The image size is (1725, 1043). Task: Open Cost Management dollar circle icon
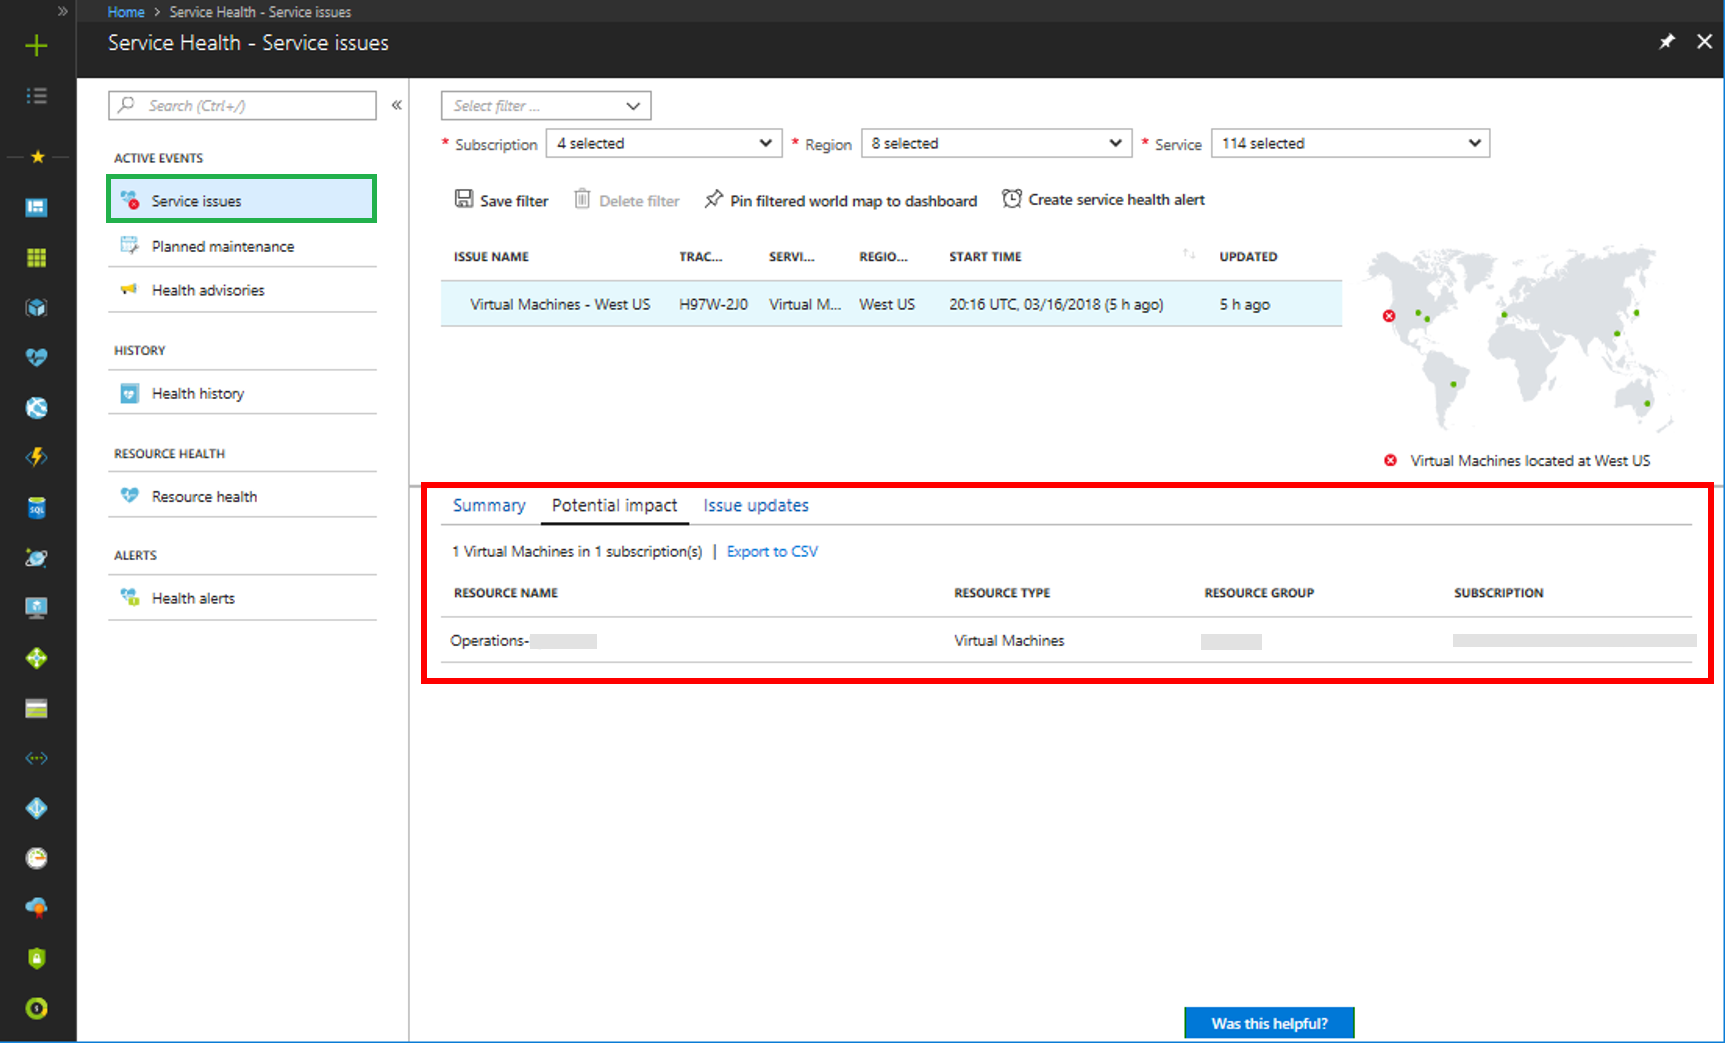(x=36, y=1008)
